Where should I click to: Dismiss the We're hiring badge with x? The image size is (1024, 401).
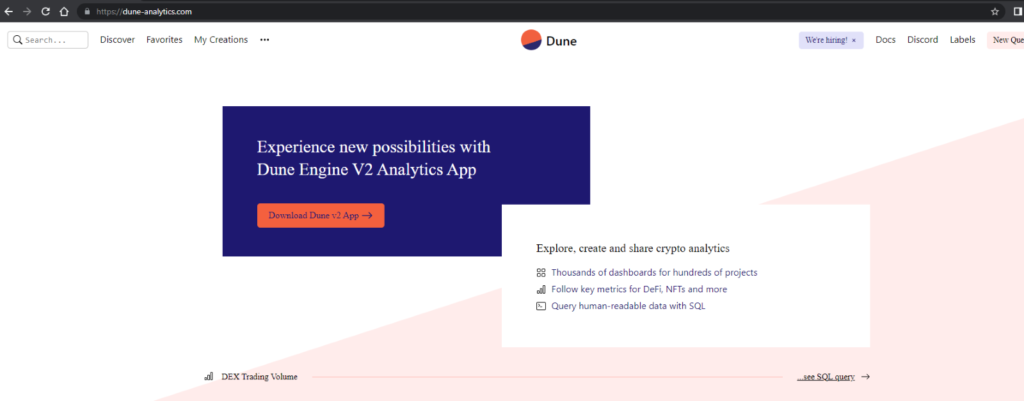854,40
